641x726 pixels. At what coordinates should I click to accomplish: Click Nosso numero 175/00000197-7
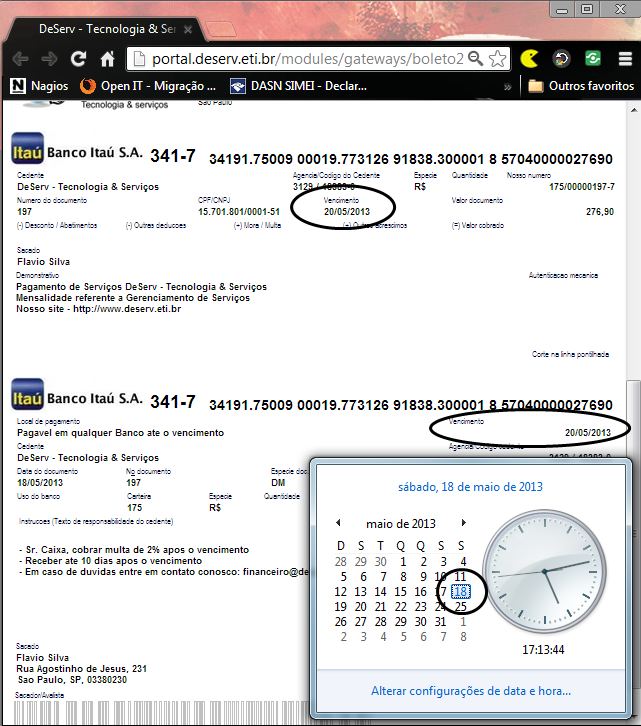pyautogui.click(x=582, y=187)
